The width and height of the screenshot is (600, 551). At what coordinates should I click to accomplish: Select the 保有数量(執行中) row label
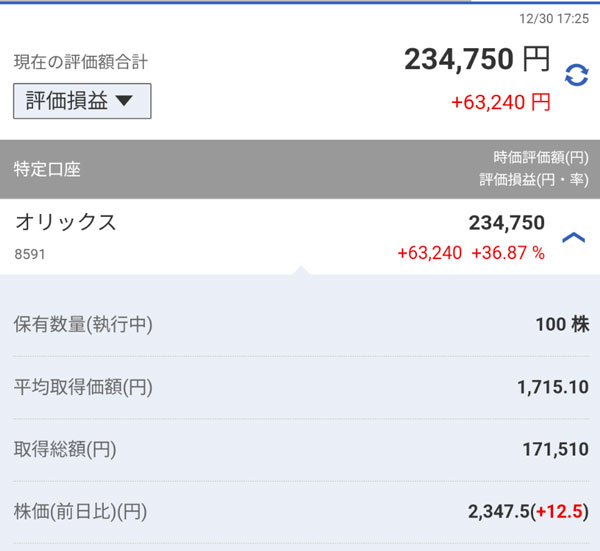(x=83, y=324)
